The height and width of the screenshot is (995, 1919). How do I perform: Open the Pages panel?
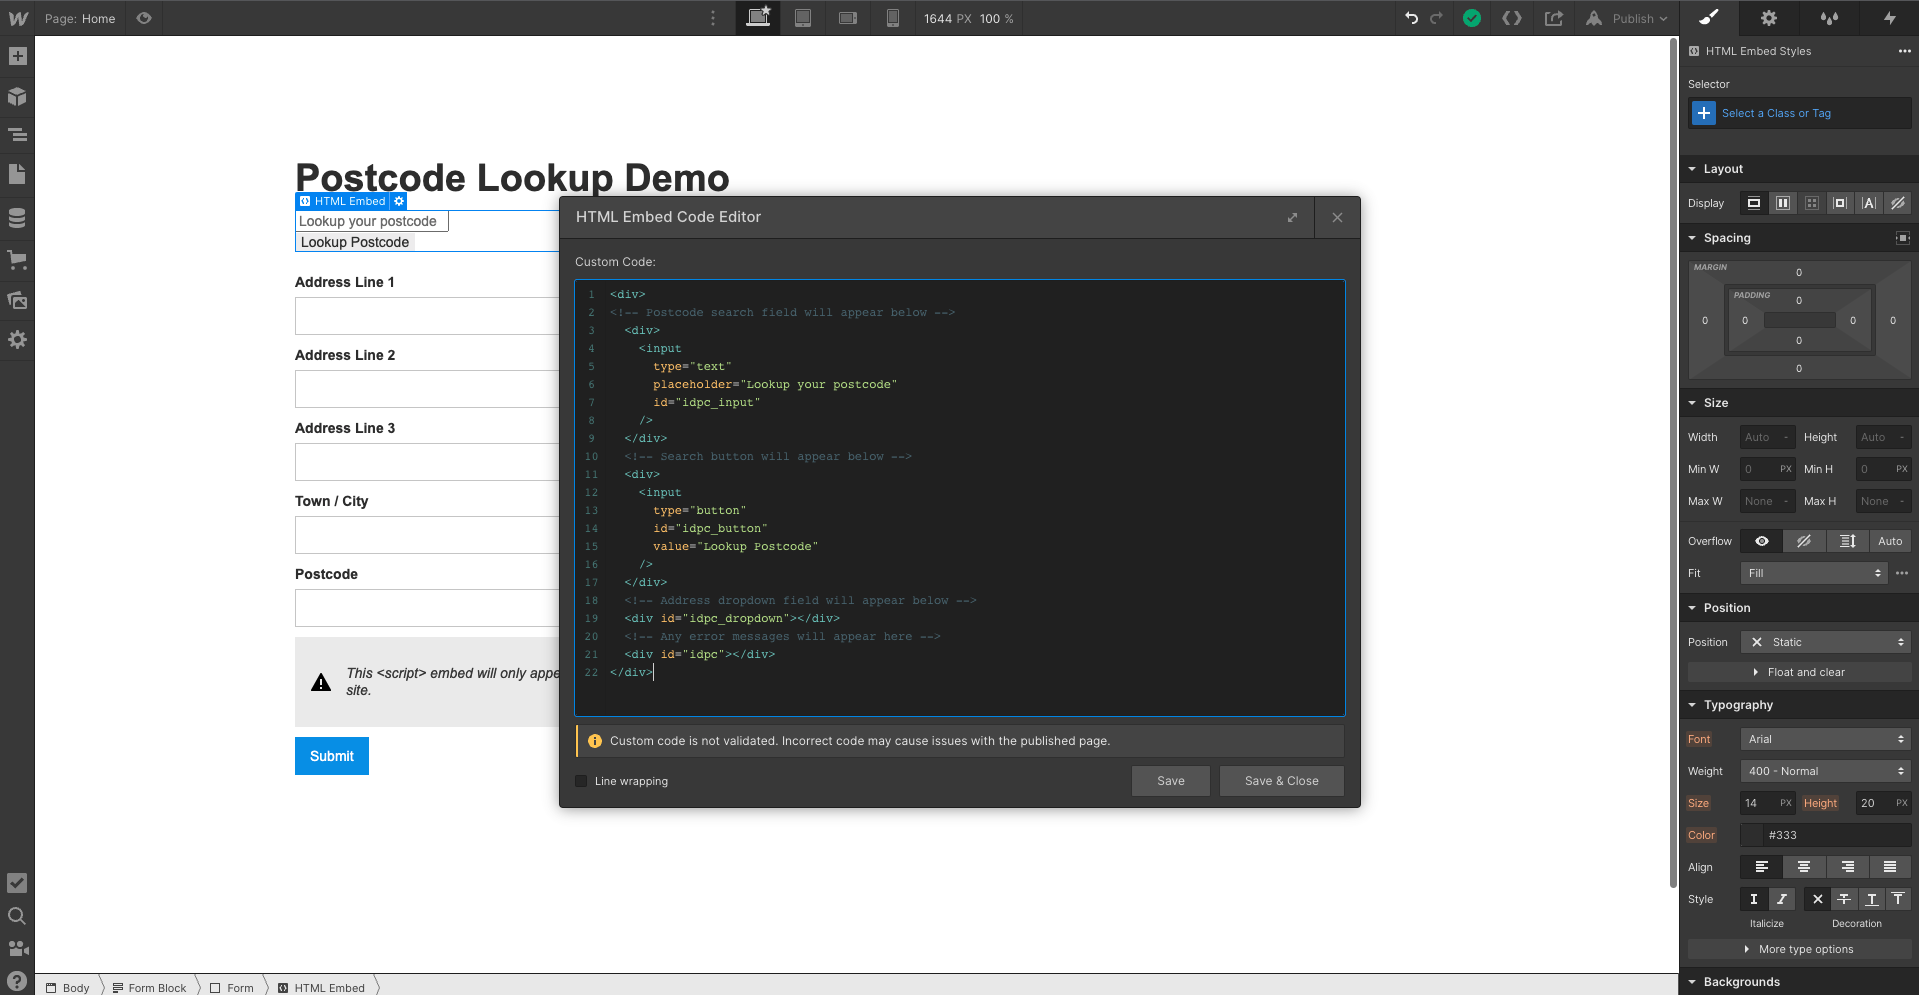pyautogui.click(x=18, y=173)
